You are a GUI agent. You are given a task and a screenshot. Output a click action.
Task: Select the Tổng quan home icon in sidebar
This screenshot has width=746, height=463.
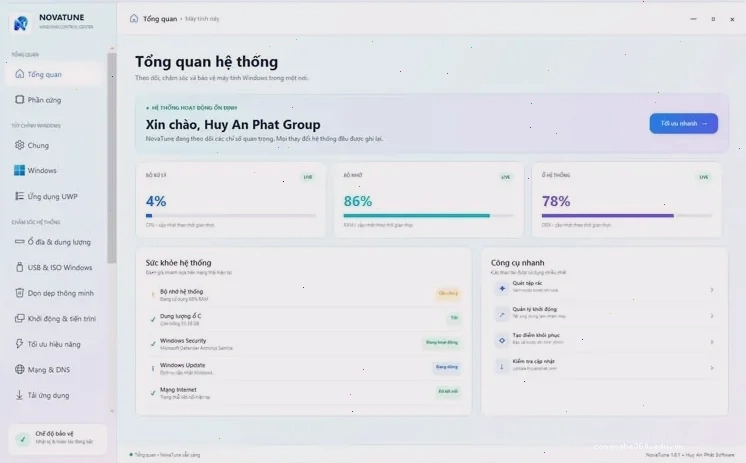pos(20,74)
